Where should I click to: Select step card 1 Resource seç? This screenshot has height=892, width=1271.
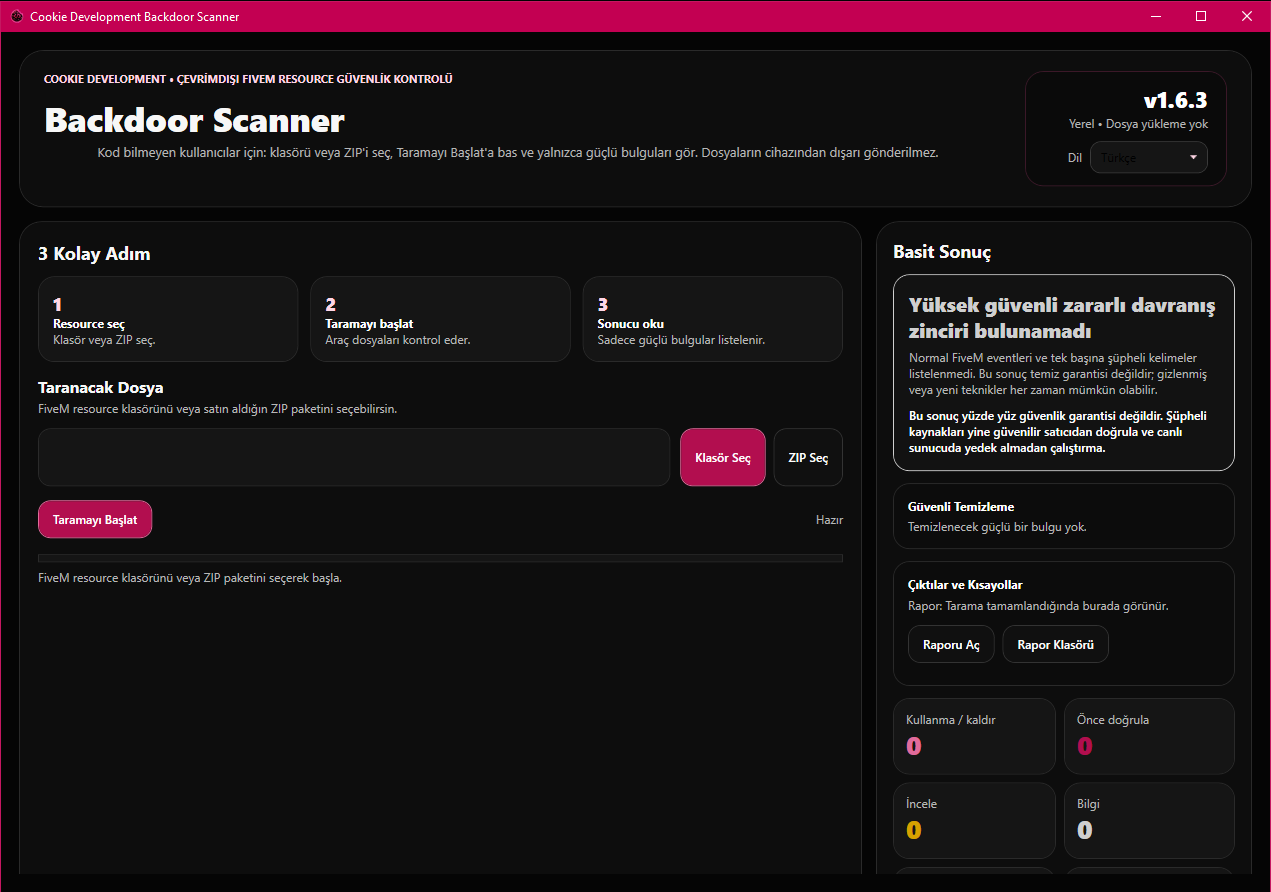pos(168,319)
